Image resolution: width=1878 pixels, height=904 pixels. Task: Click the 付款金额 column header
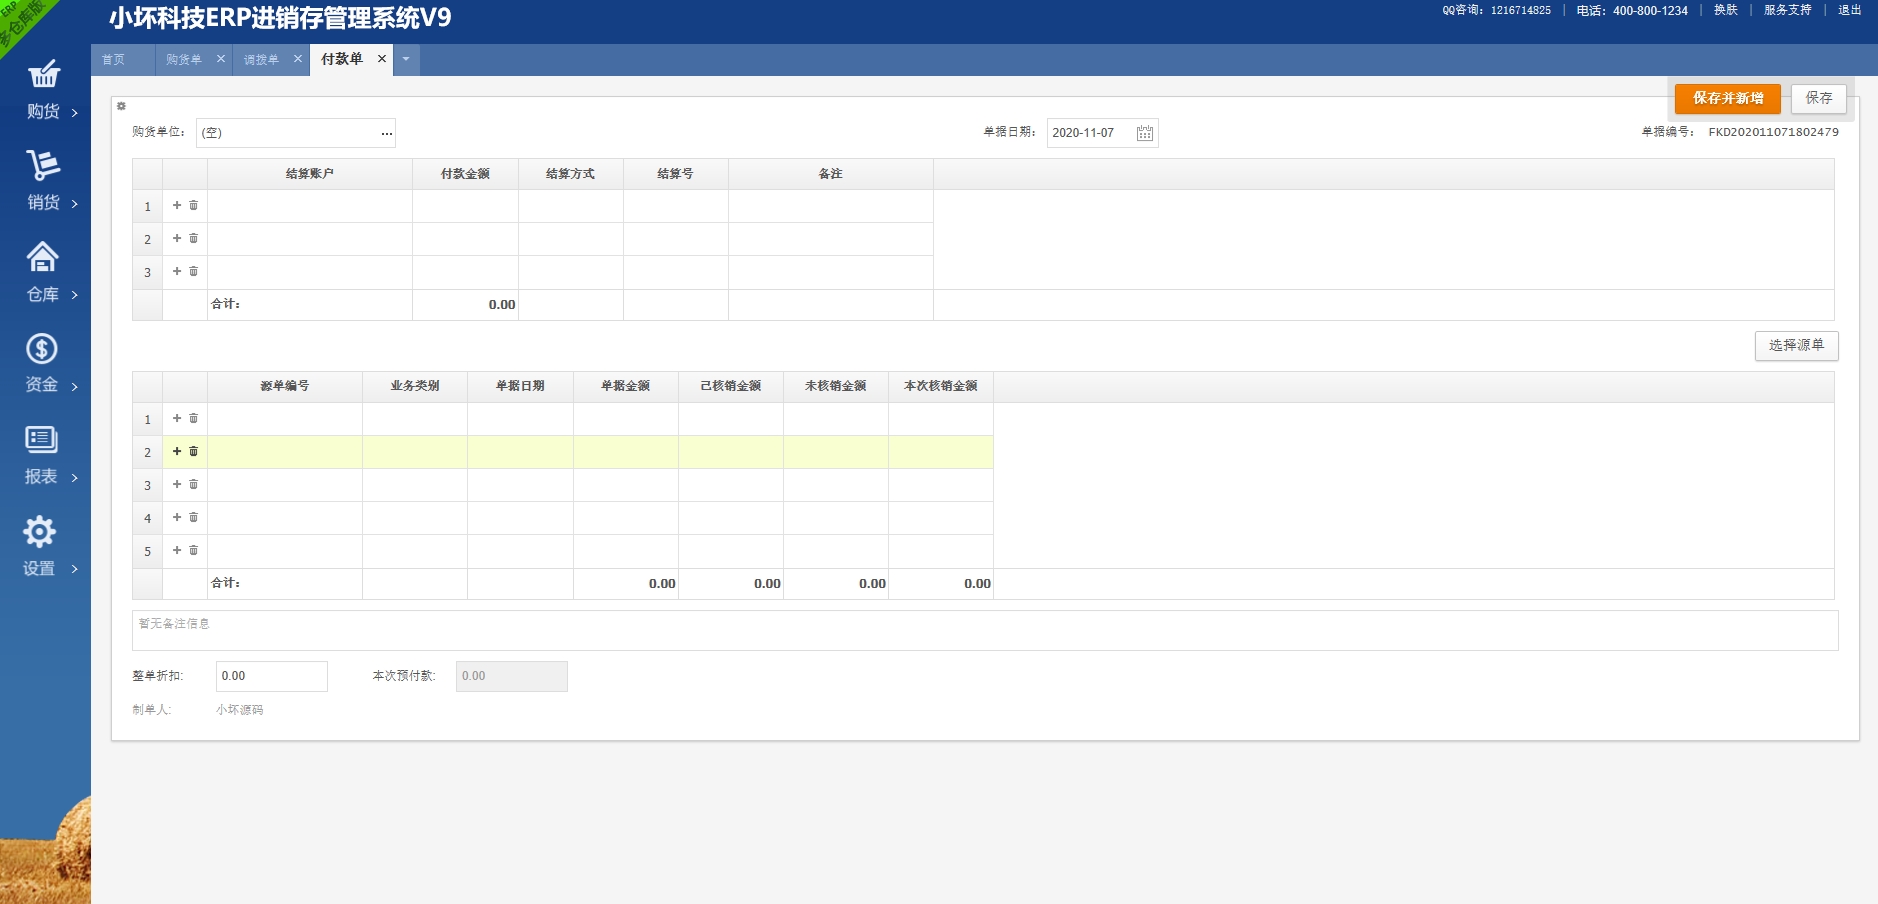tap(466, 174)
